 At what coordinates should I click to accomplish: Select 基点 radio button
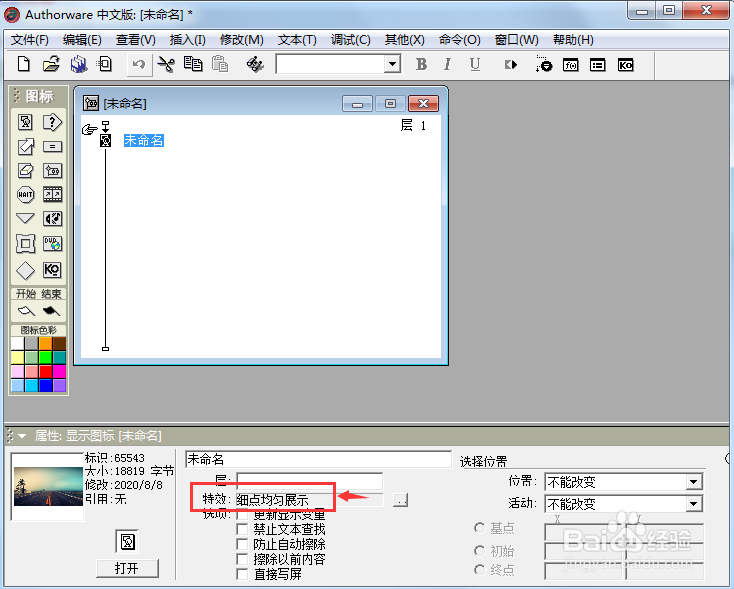(x=479, y=528)
